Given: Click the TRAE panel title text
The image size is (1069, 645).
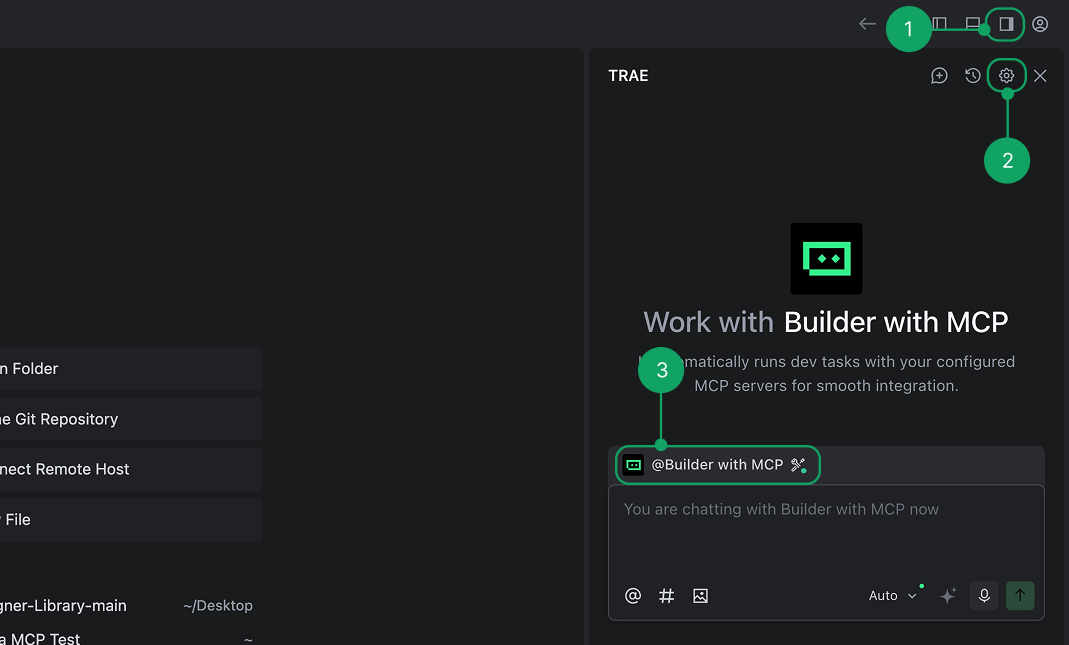Looking at the screenshot, I should (628, 76).
